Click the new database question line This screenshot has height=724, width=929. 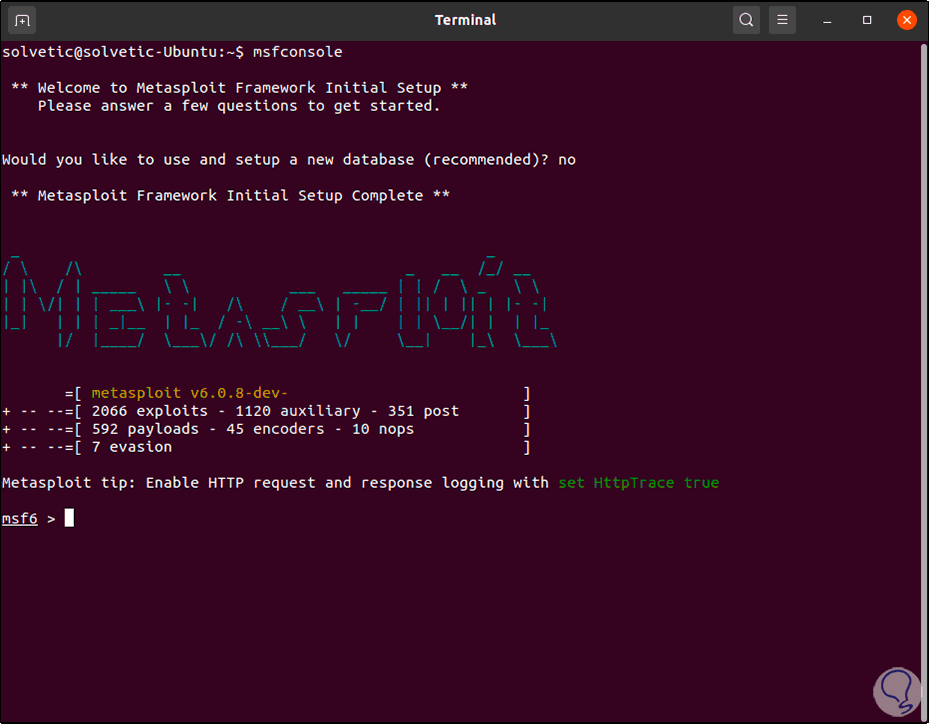289,160
